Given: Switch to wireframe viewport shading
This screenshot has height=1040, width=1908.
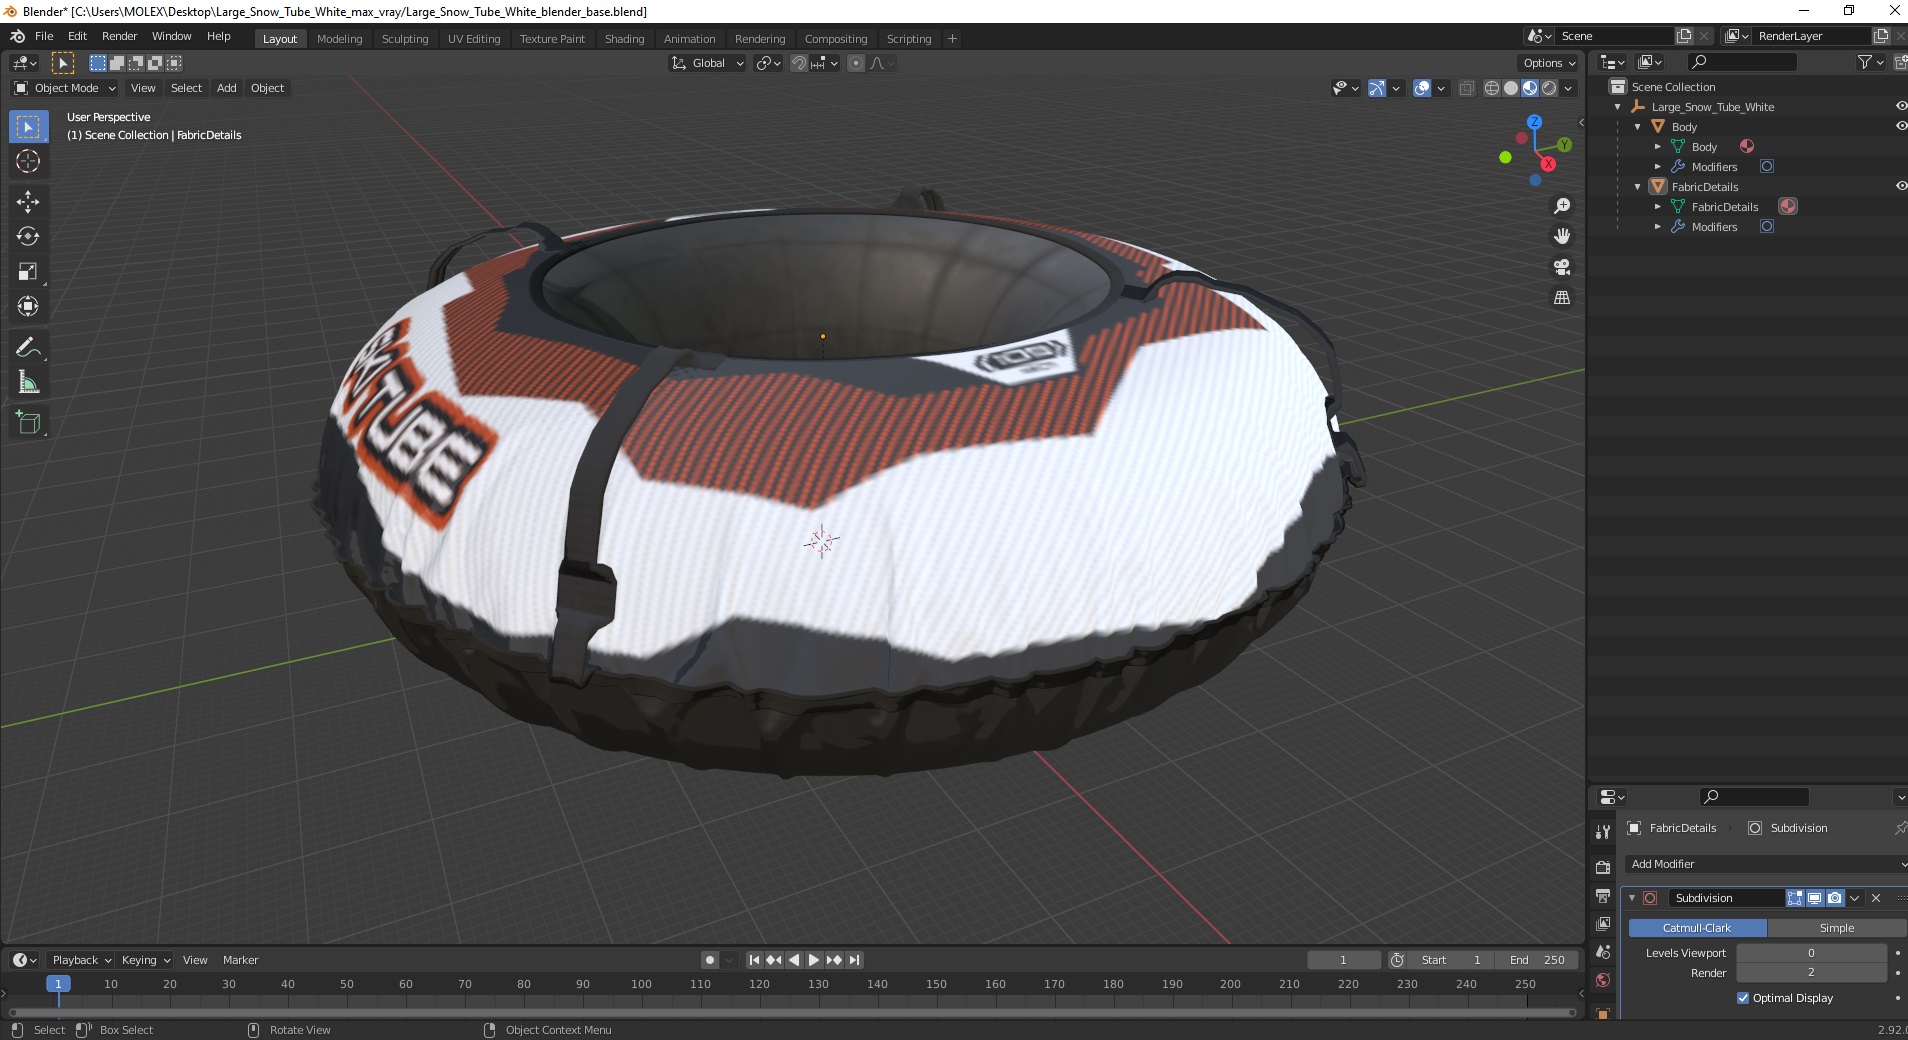Looking at the screenshot, I should click(1492, 88).
